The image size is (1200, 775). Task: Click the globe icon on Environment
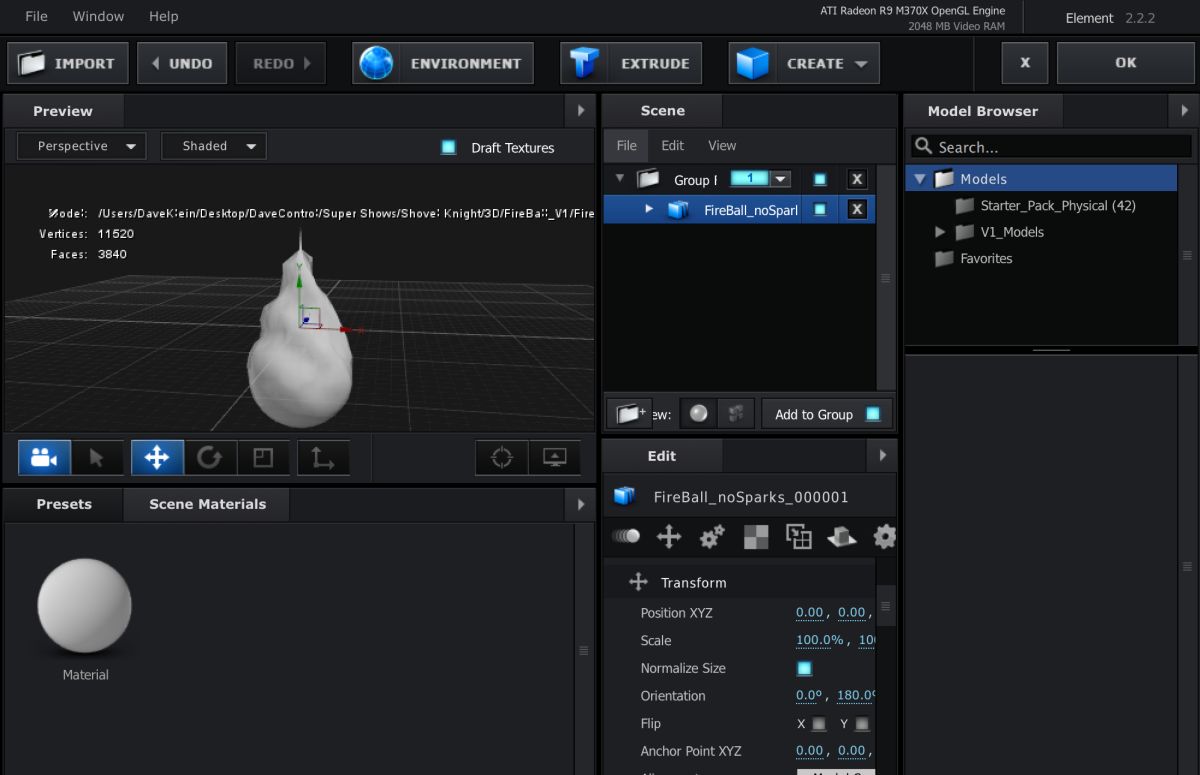click(x=377, y=63)
